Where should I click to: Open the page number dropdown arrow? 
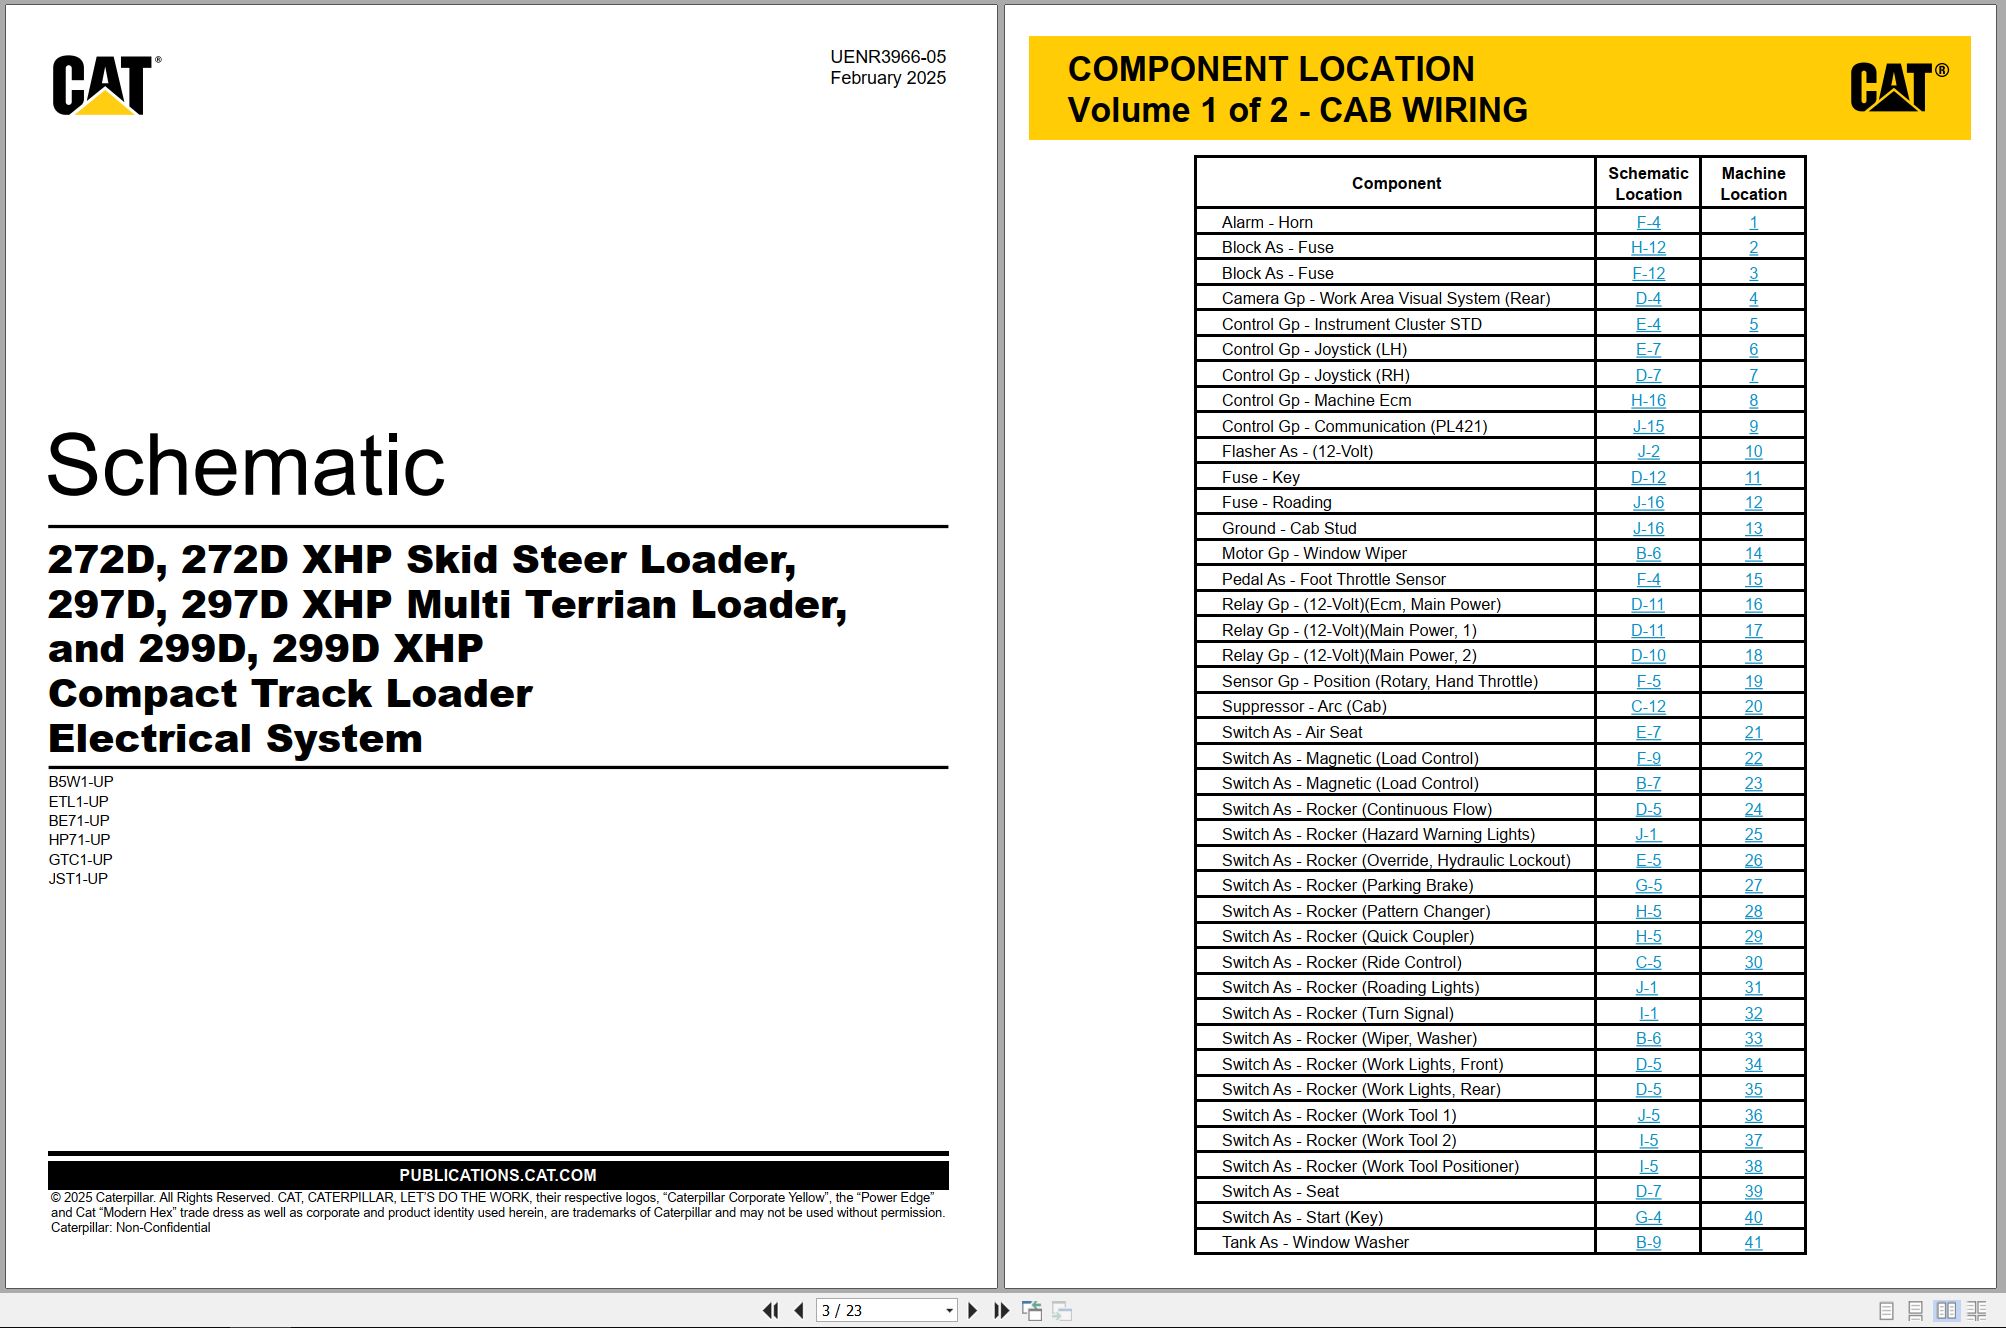[x=949, y=1310]
